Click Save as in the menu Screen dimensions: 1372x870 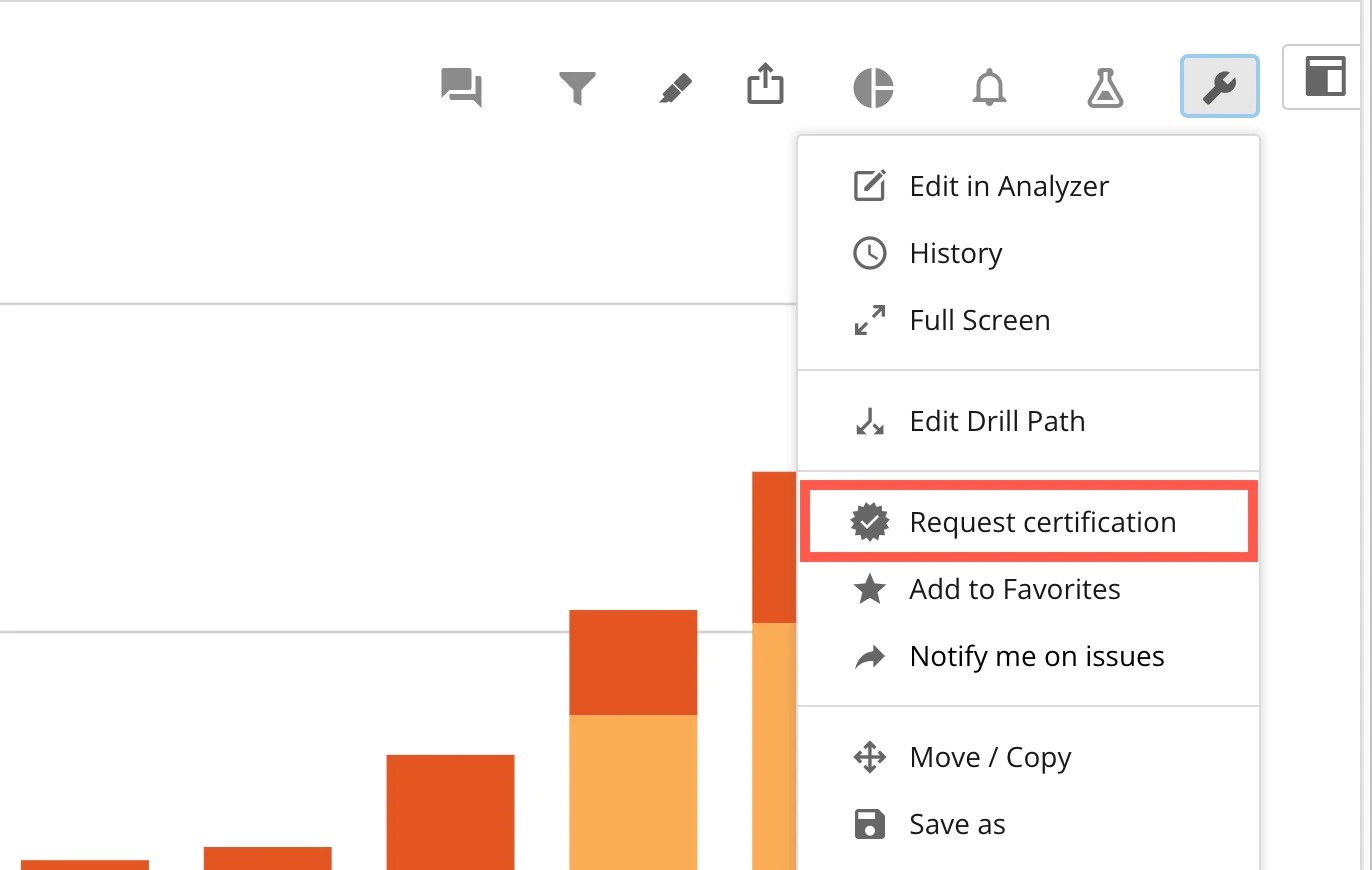pos(1028,824)
